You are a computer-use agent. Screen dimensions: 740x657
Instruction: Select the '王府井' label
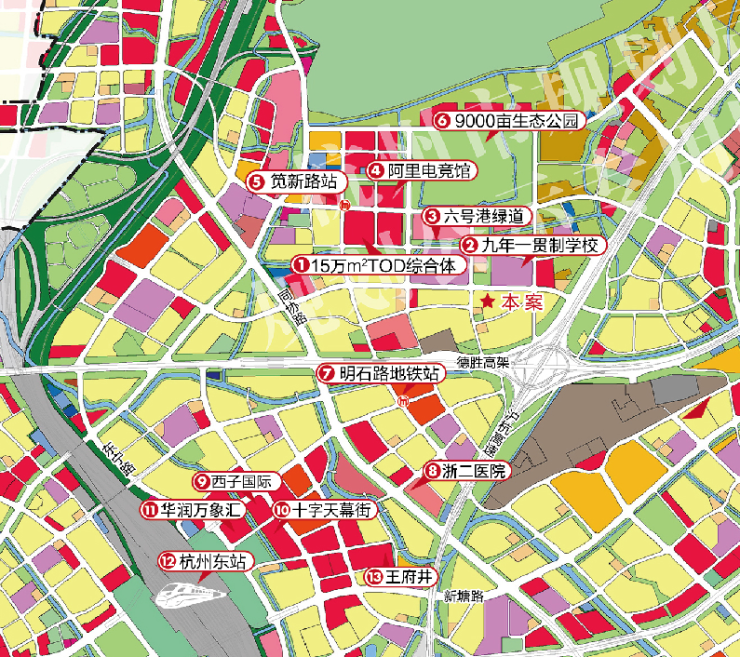[401, 577]
